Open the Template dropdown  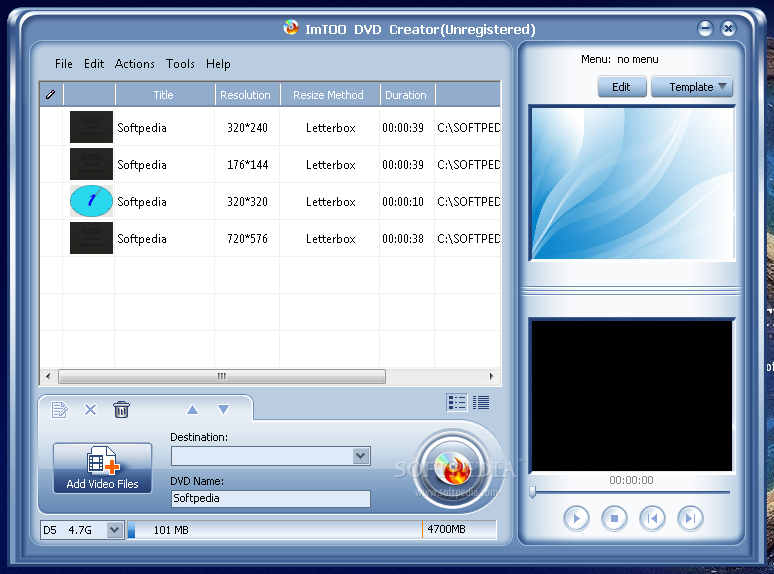(692, 87)
